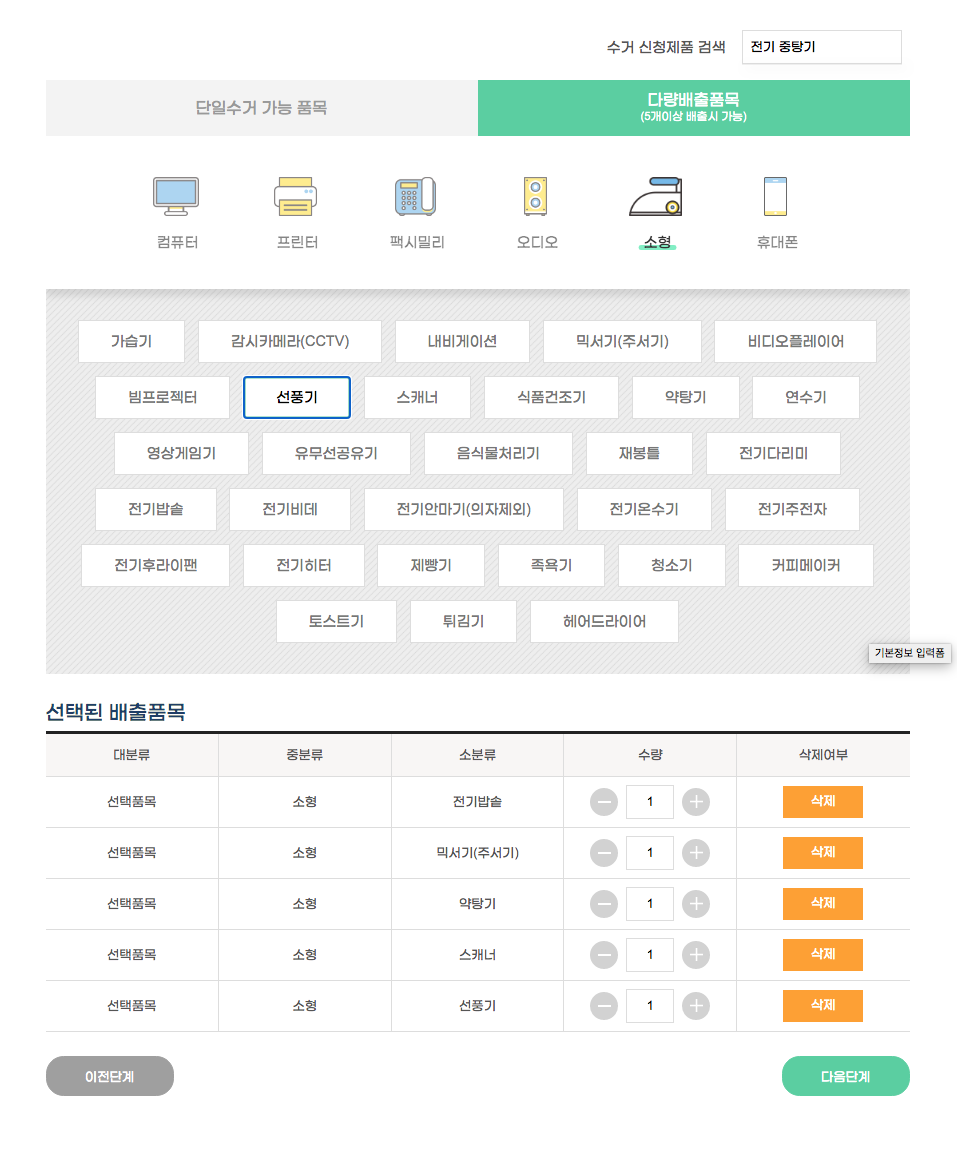The image size is (957, 1149).
Task: Select the 가습기 item
Action: point(131,341)
